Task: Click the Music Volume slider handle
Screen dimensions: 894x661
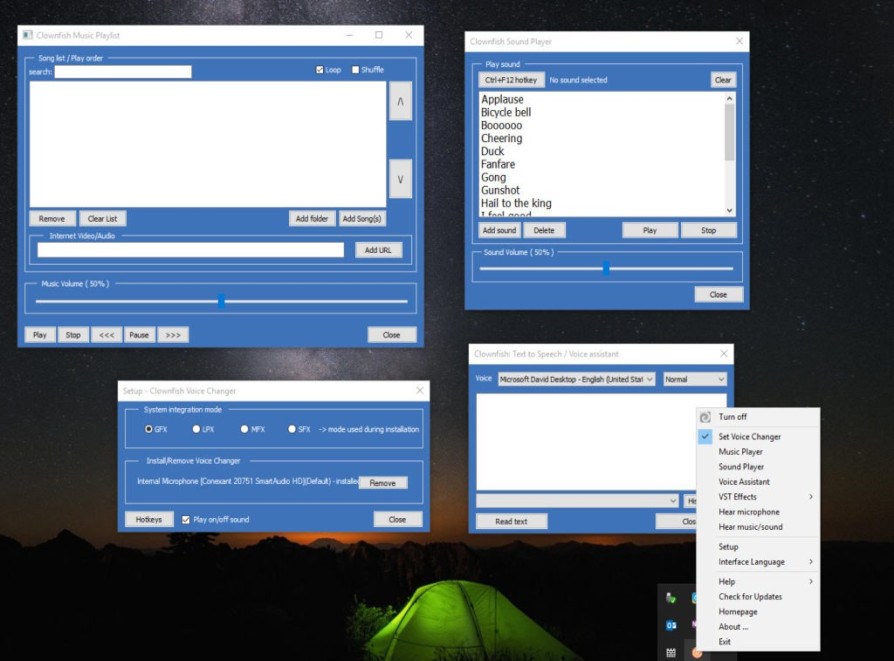Action: tap(221, 301)
